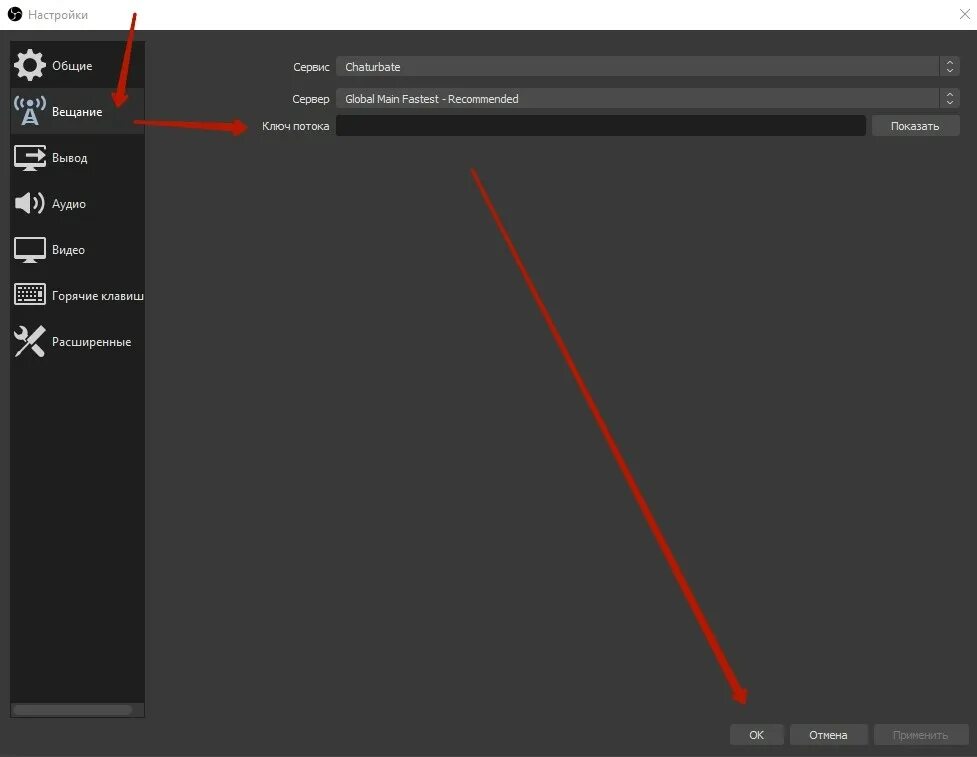Open the Вывод output monitor icon
Viewport: 977px width, 757px height.
click(29, 158)
